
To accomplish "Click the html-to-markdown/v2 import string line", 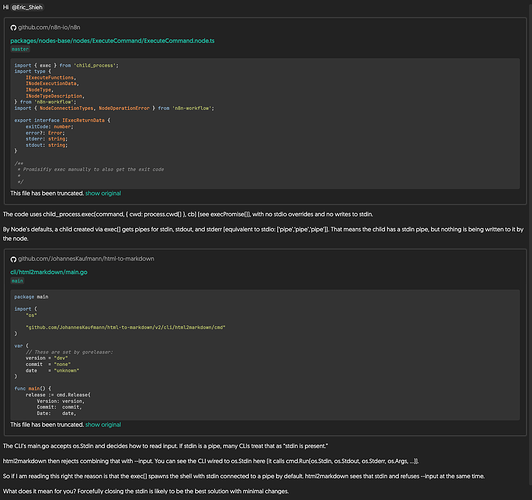I will pos(126,327).
